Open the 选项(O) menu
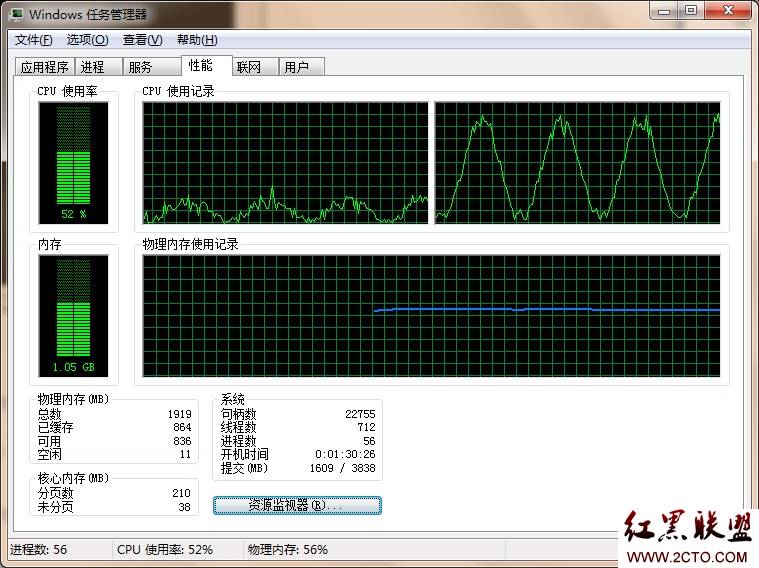 tap(88, 40)
